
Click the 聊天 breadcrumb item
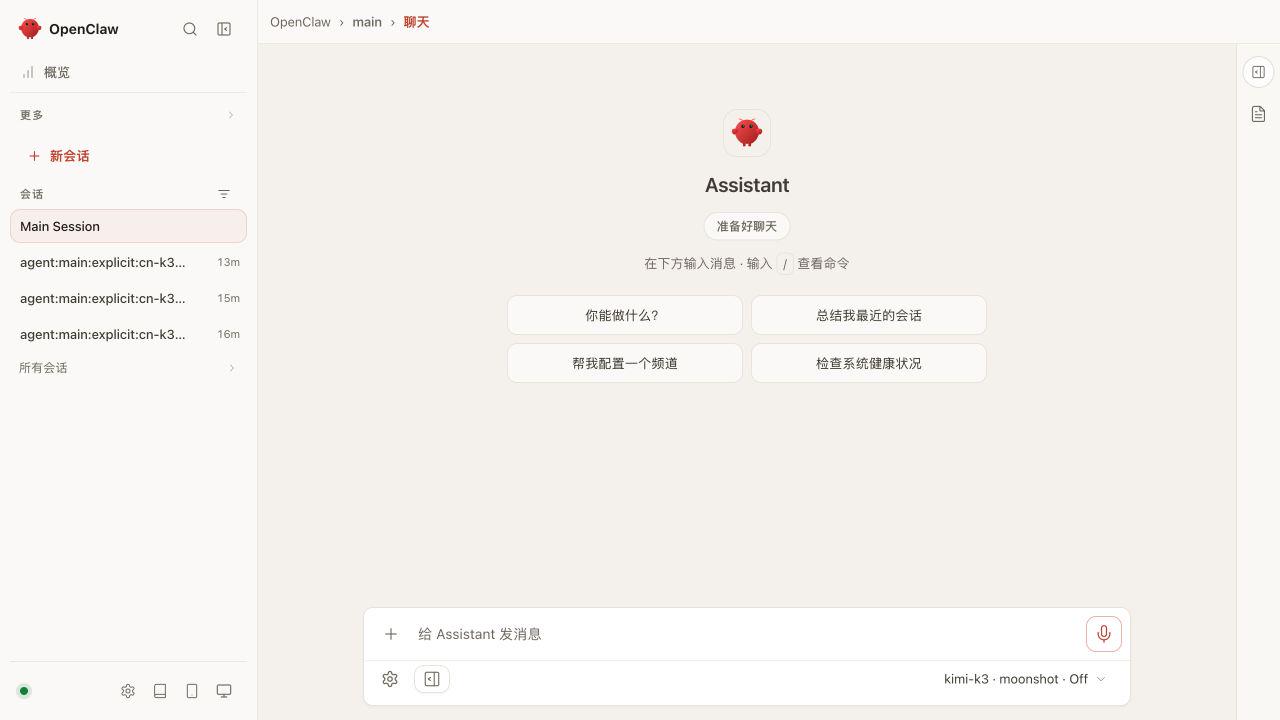click(416, 22)
